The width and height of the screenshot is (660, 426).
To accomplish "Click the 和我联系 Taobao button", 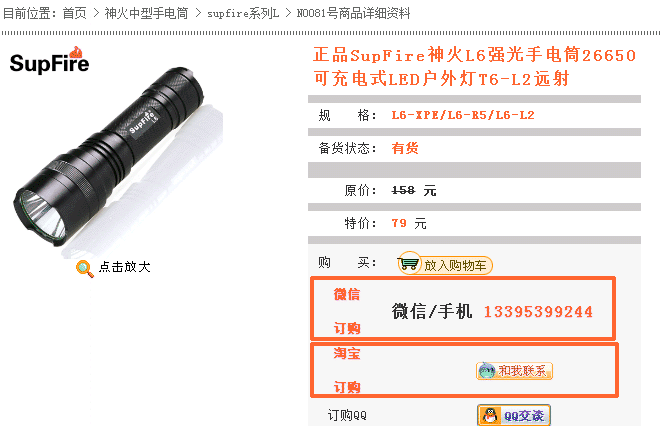I will 514,371.
